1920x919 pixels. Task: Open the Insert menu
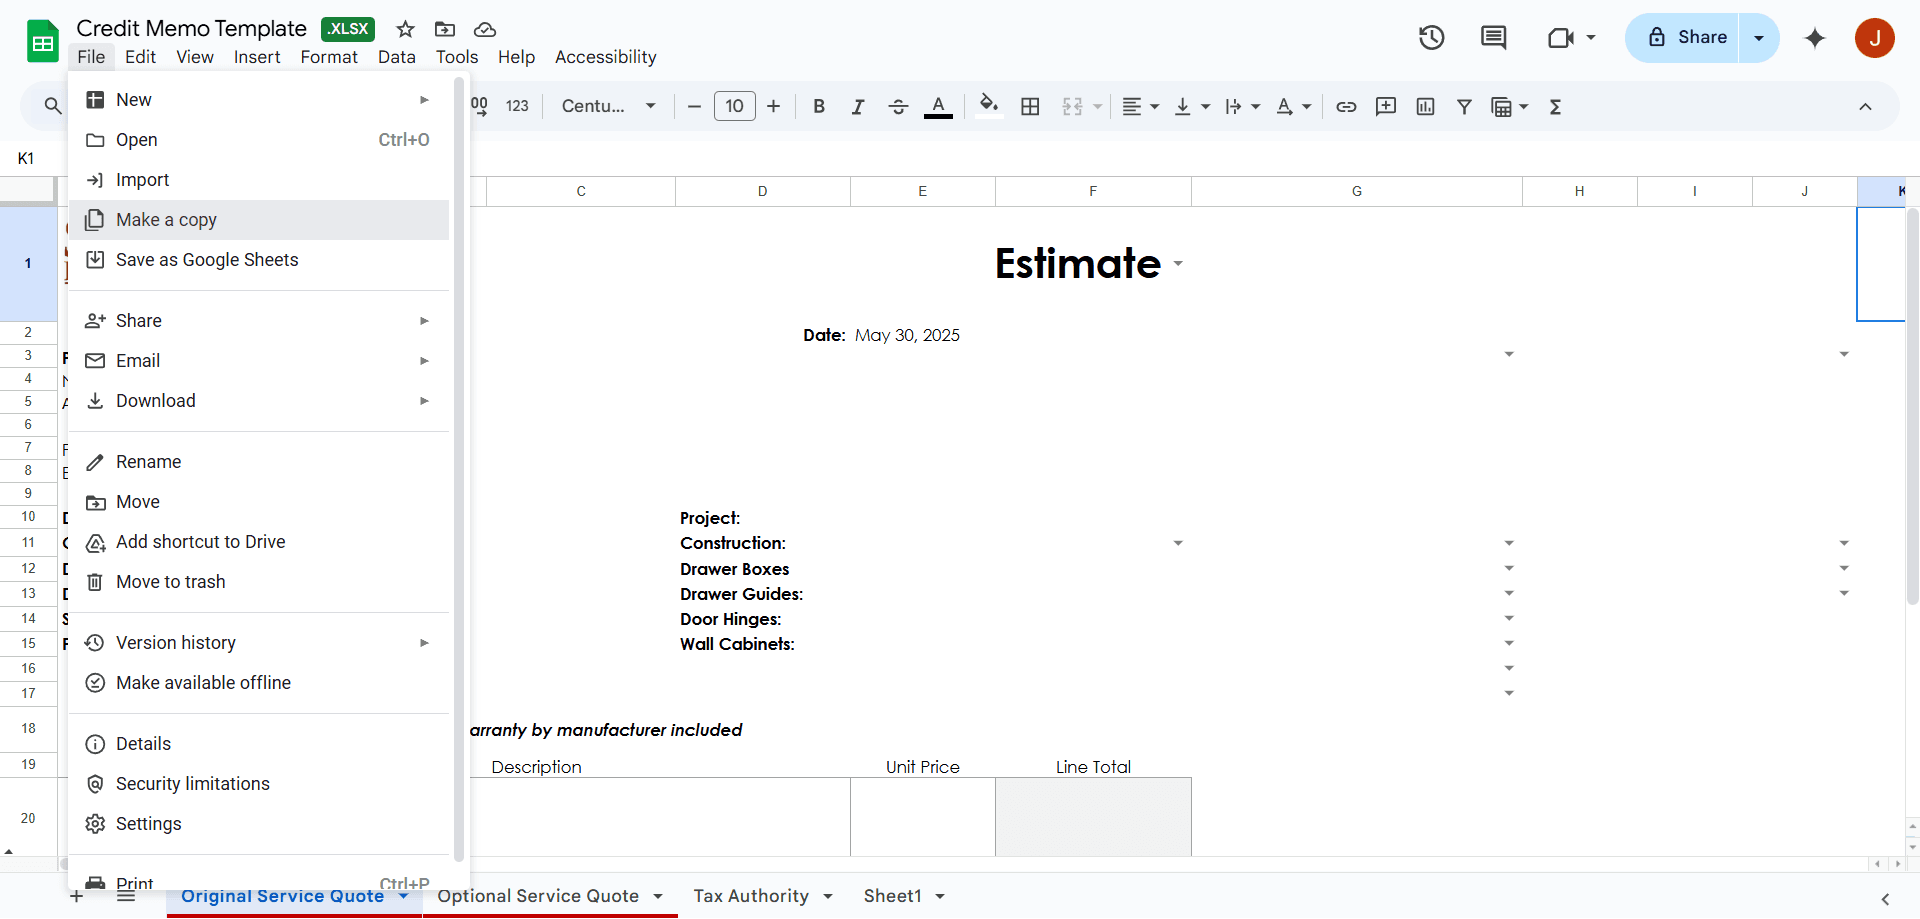(257, 57)
